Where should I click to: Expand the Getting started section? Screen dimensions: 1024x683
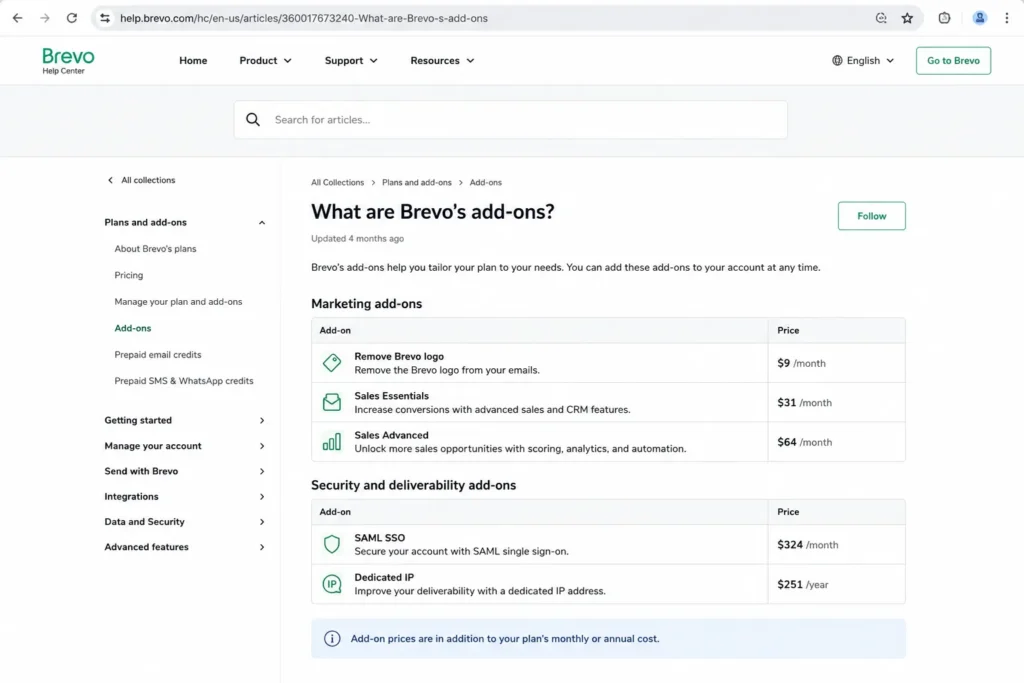[185, 421]
